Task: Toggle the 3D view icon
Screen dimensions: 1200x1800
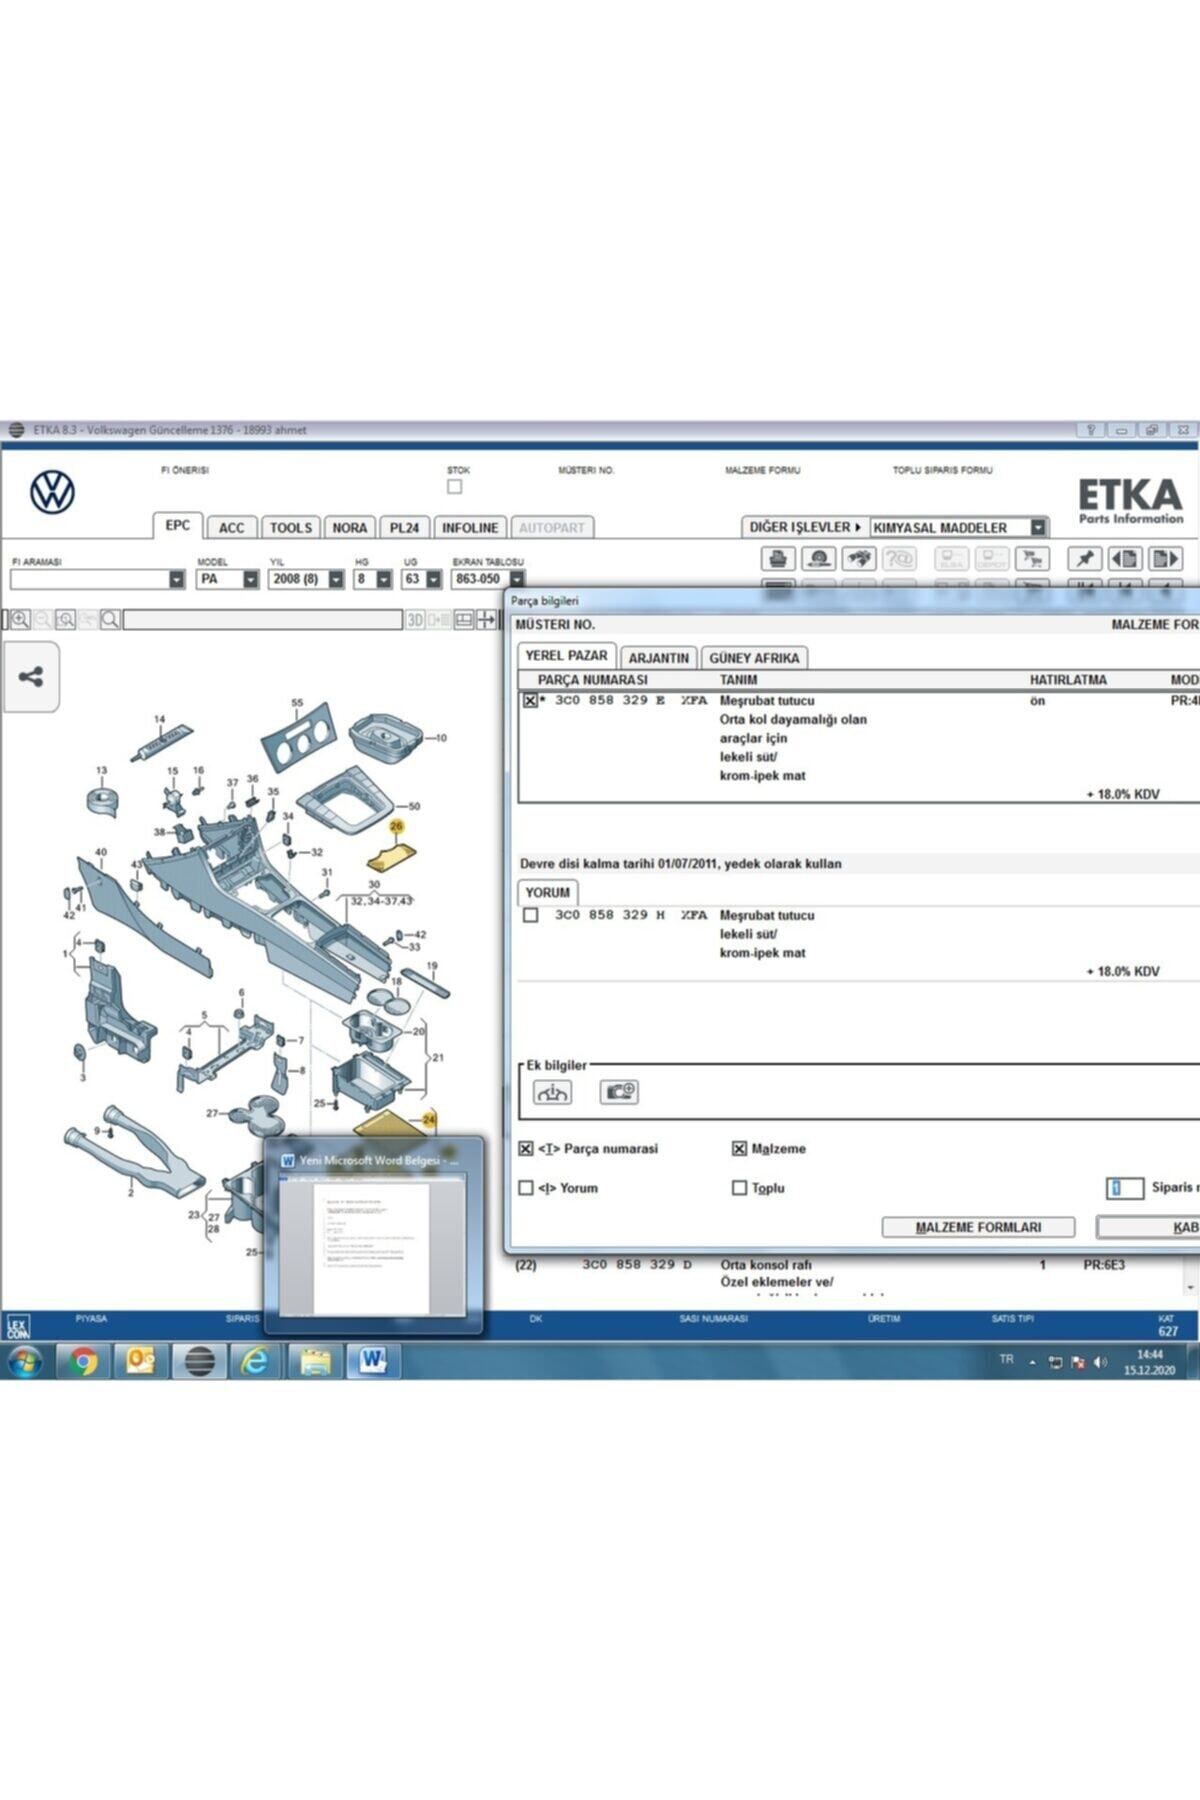Action: pyautogui.click(x=415, y=620)
